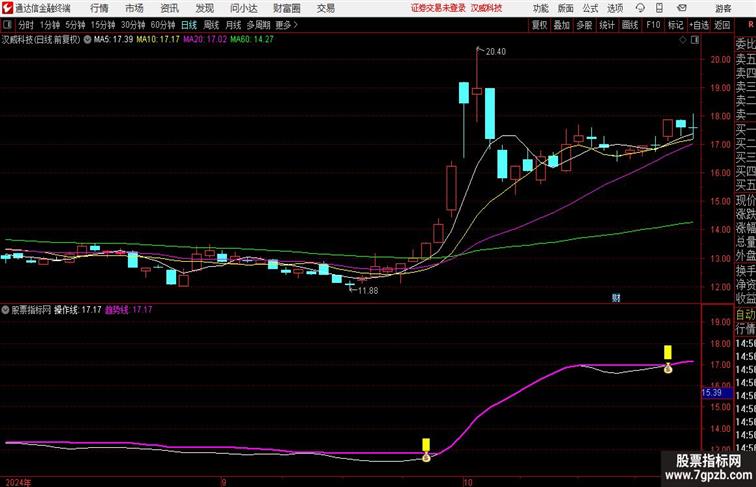Click the 趋势线 17.17 indicator label

point(129,310)
